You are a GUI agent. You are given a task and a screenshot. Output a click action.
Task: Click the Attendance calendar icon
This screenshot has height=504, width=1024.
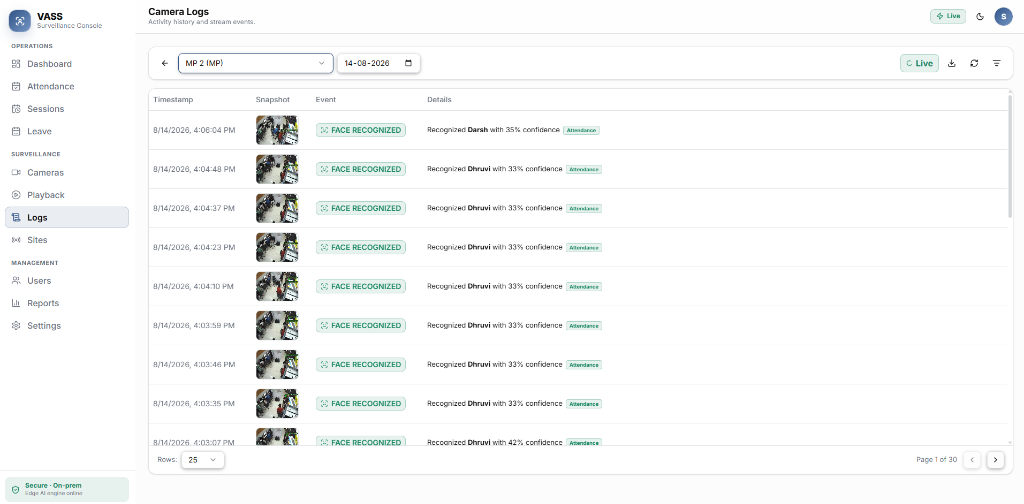coord(16,86)
